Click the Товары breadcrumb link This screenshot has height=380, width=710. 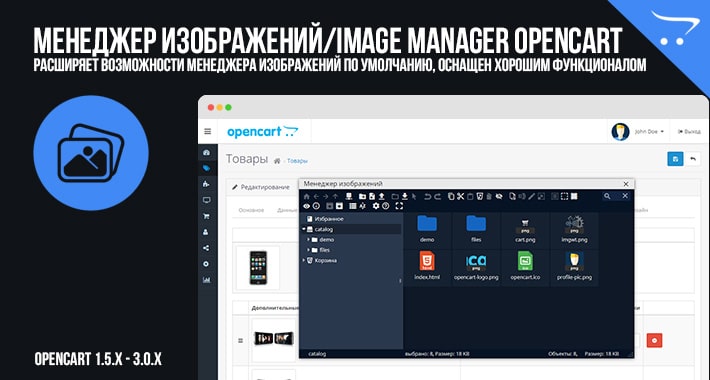(x=297, y=161)
